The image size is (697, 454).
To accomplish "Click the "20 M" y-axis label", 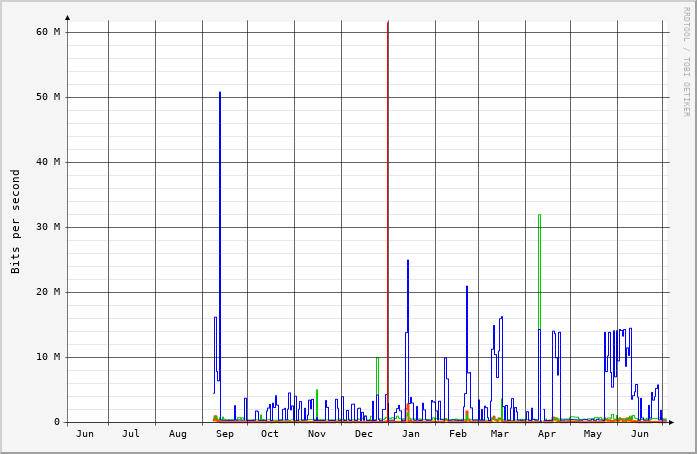I will tap(48, 292).
